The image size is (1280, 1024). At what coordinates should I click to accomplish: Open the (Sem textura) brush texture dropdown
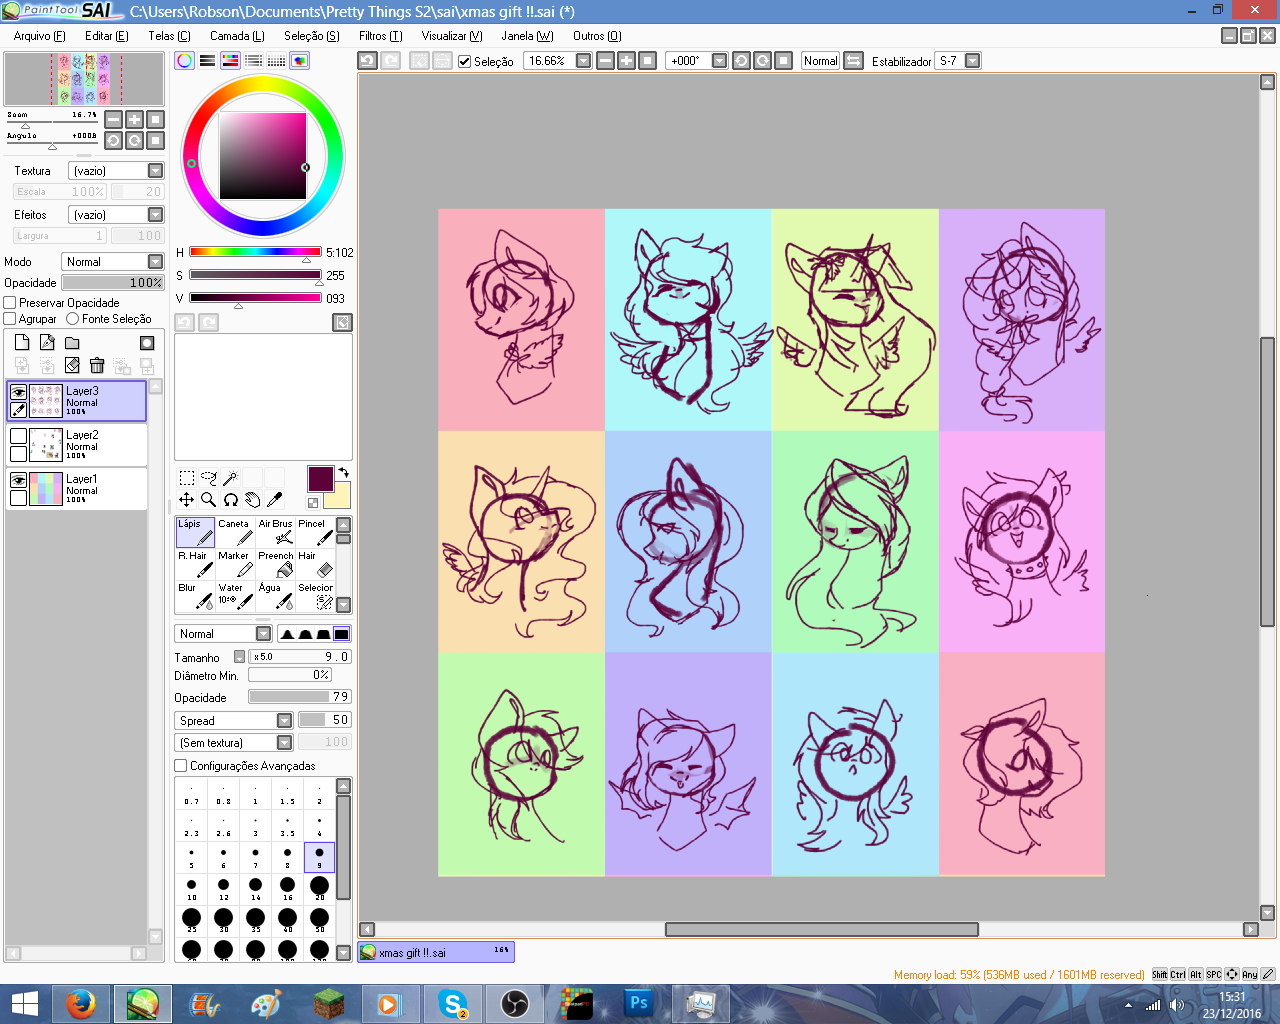(234, 742)
